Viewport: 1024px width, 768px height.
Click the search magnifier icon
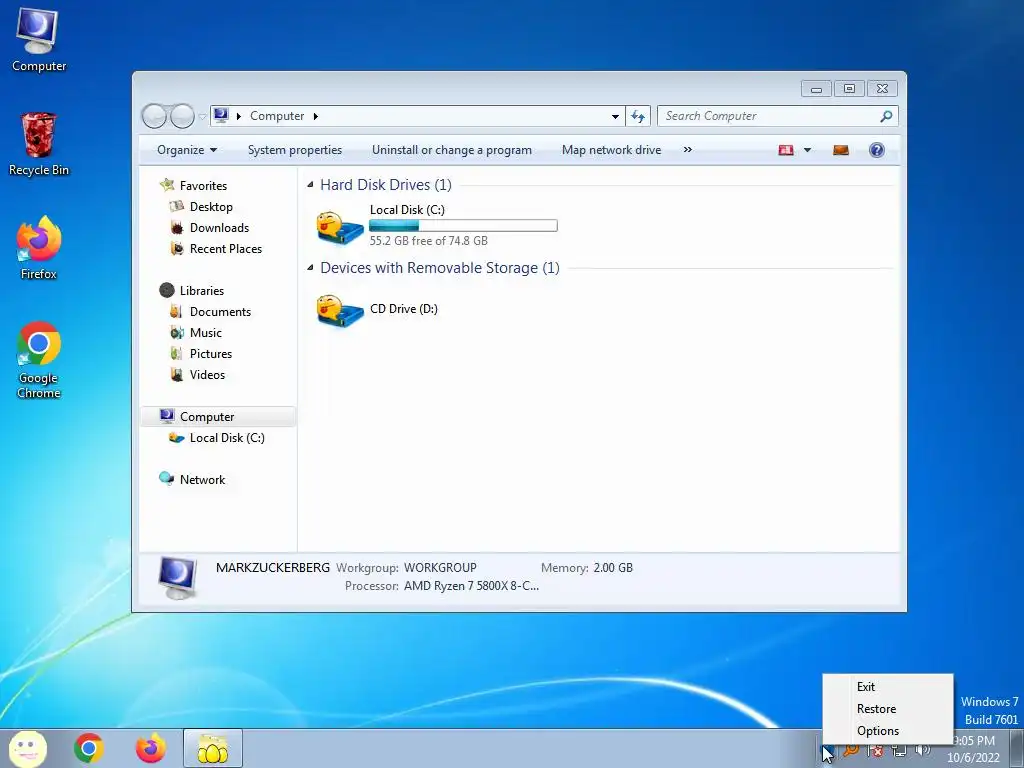tap(886, 116)
